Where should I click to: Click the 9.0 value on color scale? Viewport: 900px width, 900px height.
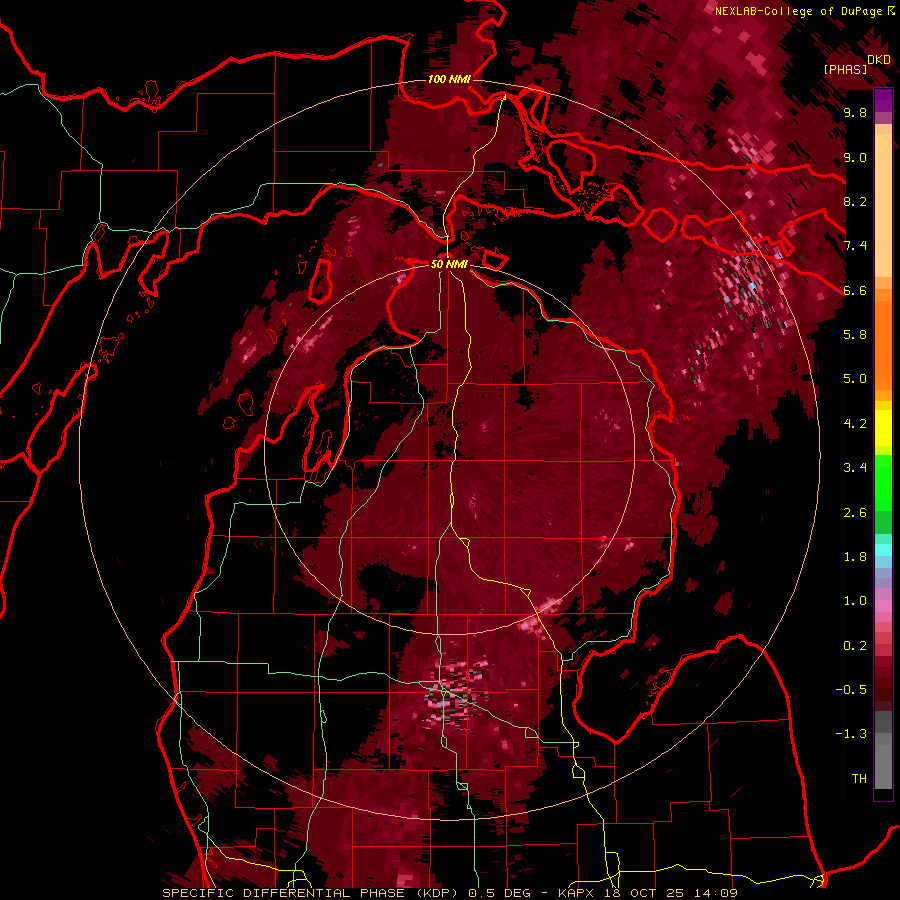[x=855, y=157]
